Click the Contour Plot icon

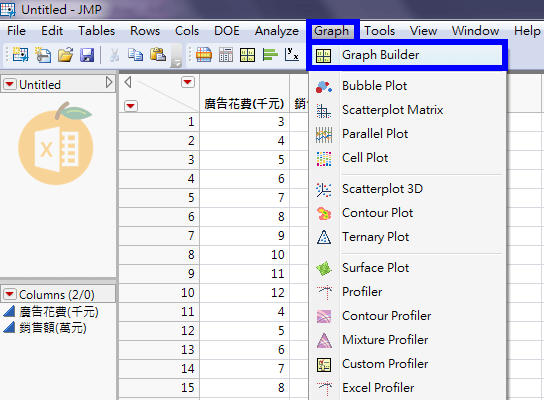(x=324, y=213)
